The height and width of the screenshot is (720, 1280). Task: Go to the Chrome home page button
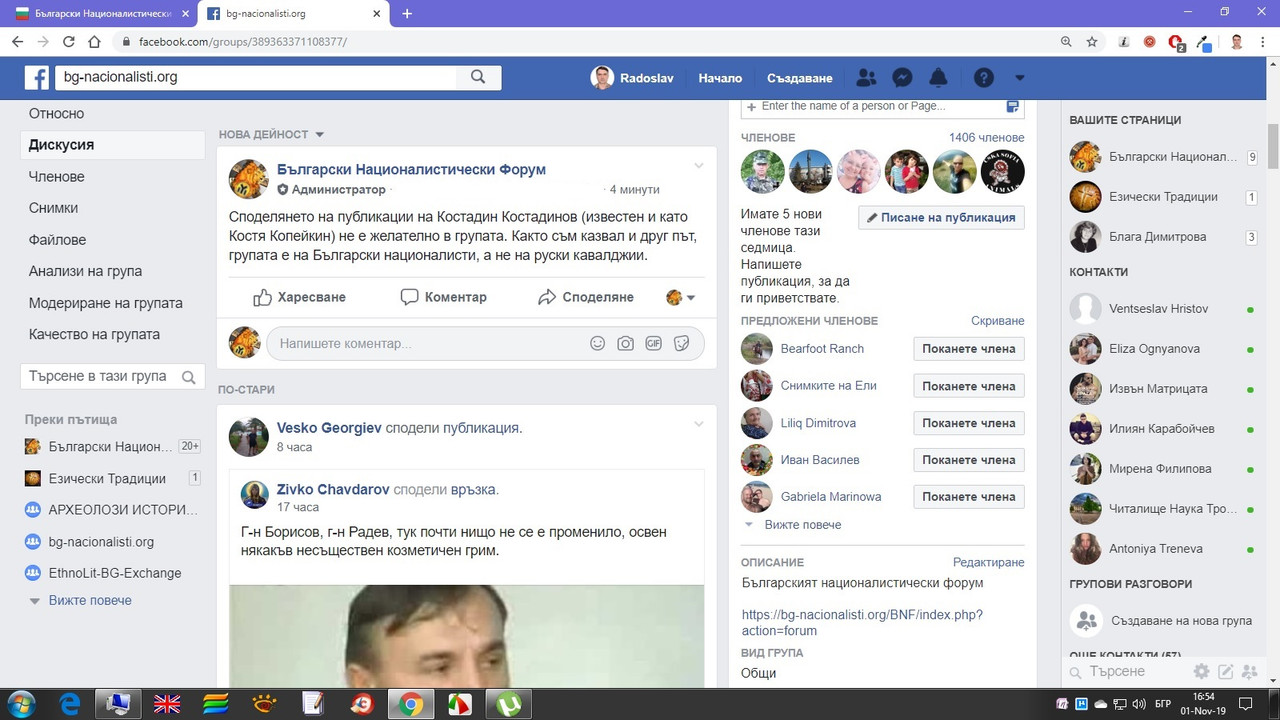click(x=94, y=42)
